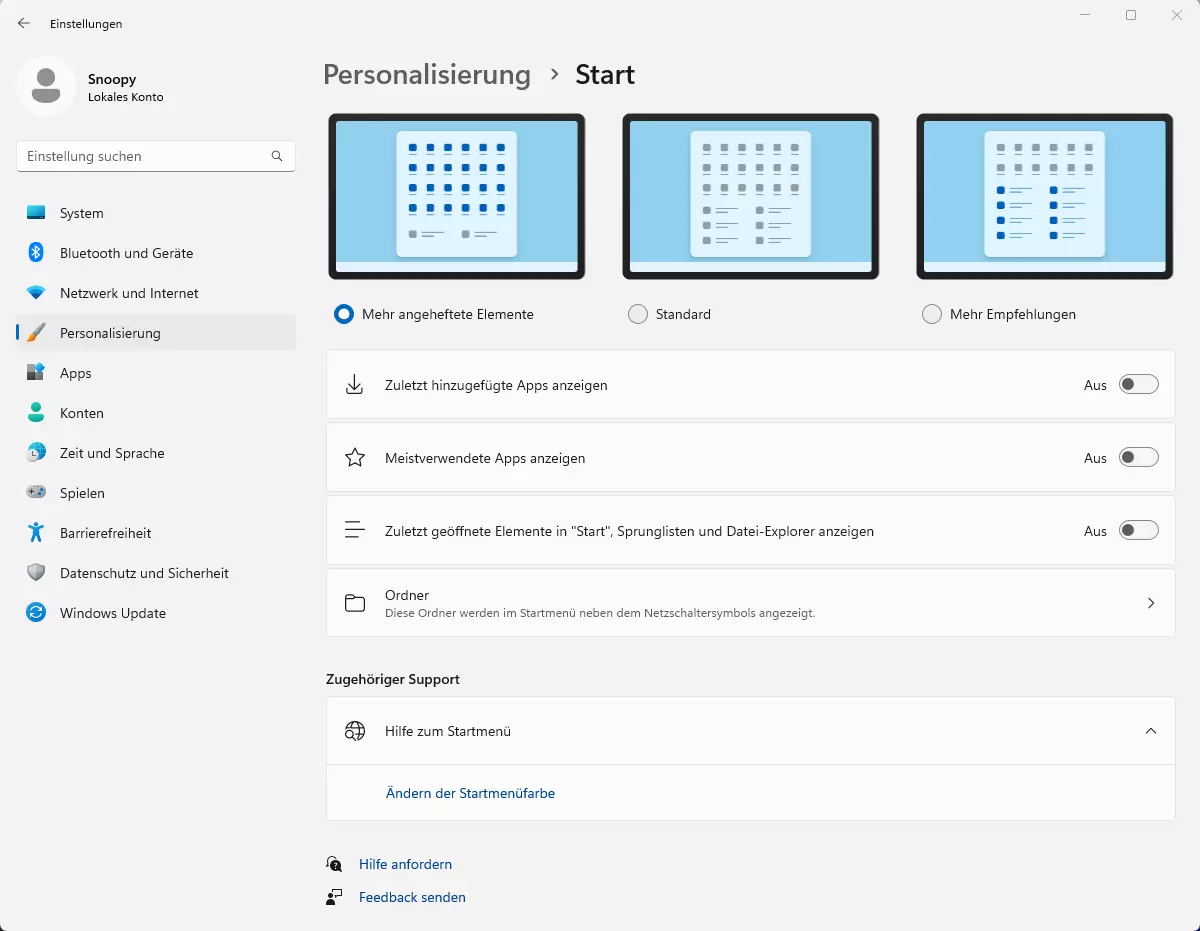The height and width of the screenshot is (931, 1200).
Task: Turn on the Zuletzt geöffnete Elemente switch
Action: pos(1139,531)
